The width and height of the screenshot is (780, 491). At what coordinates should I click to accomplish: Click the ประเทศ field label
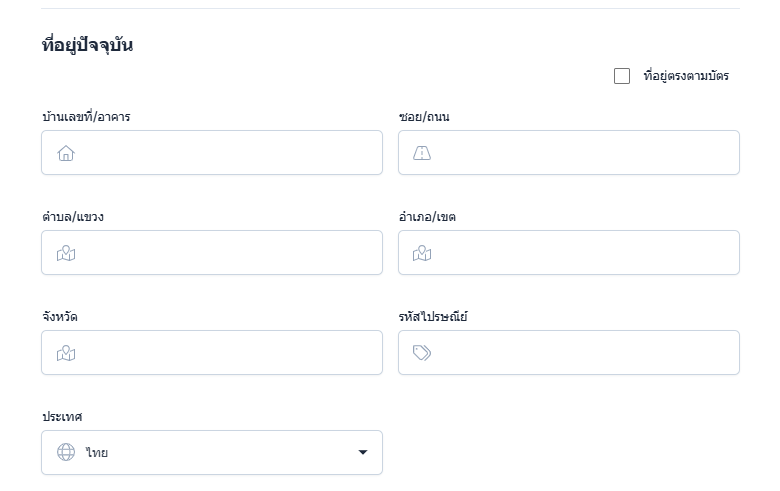[x=62, y=417]
